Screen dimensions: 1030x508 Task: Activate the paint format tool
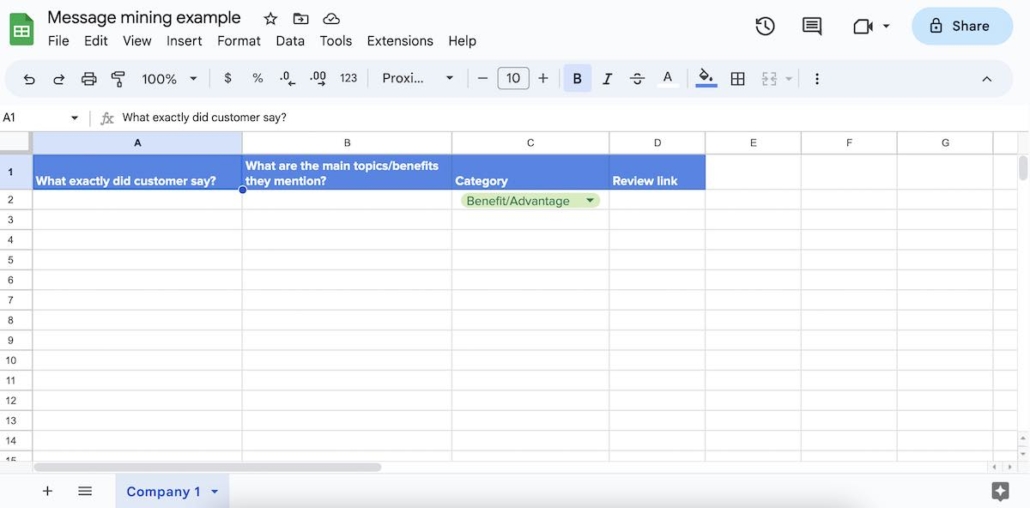coord(118,79)
